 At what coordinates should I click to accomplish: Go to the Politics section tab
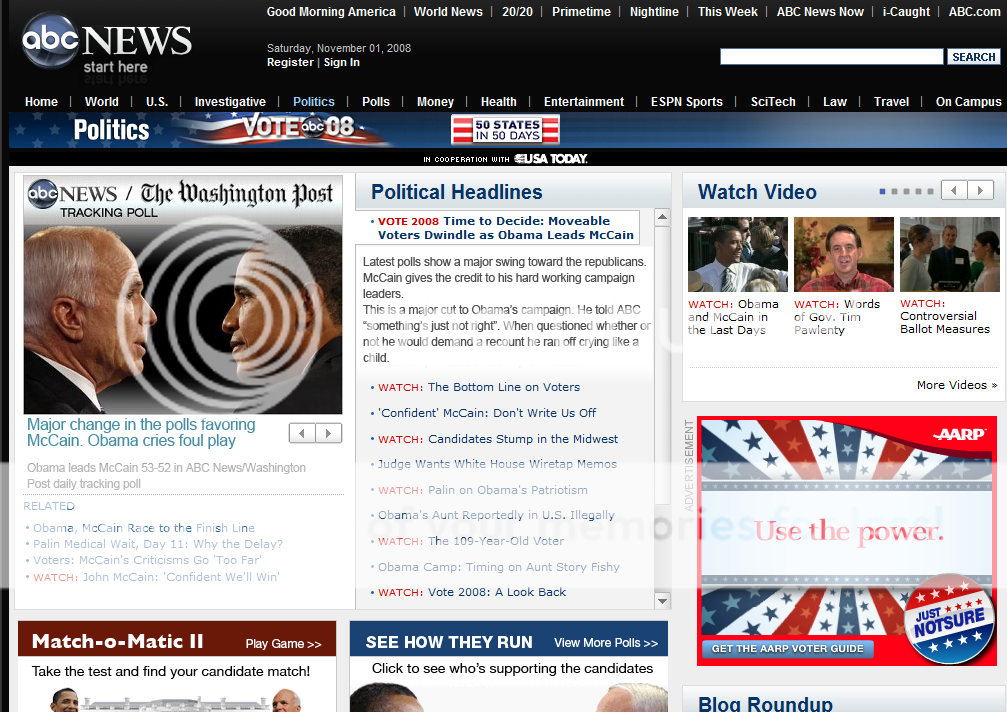pyautogui.click(x=313, y=101)
